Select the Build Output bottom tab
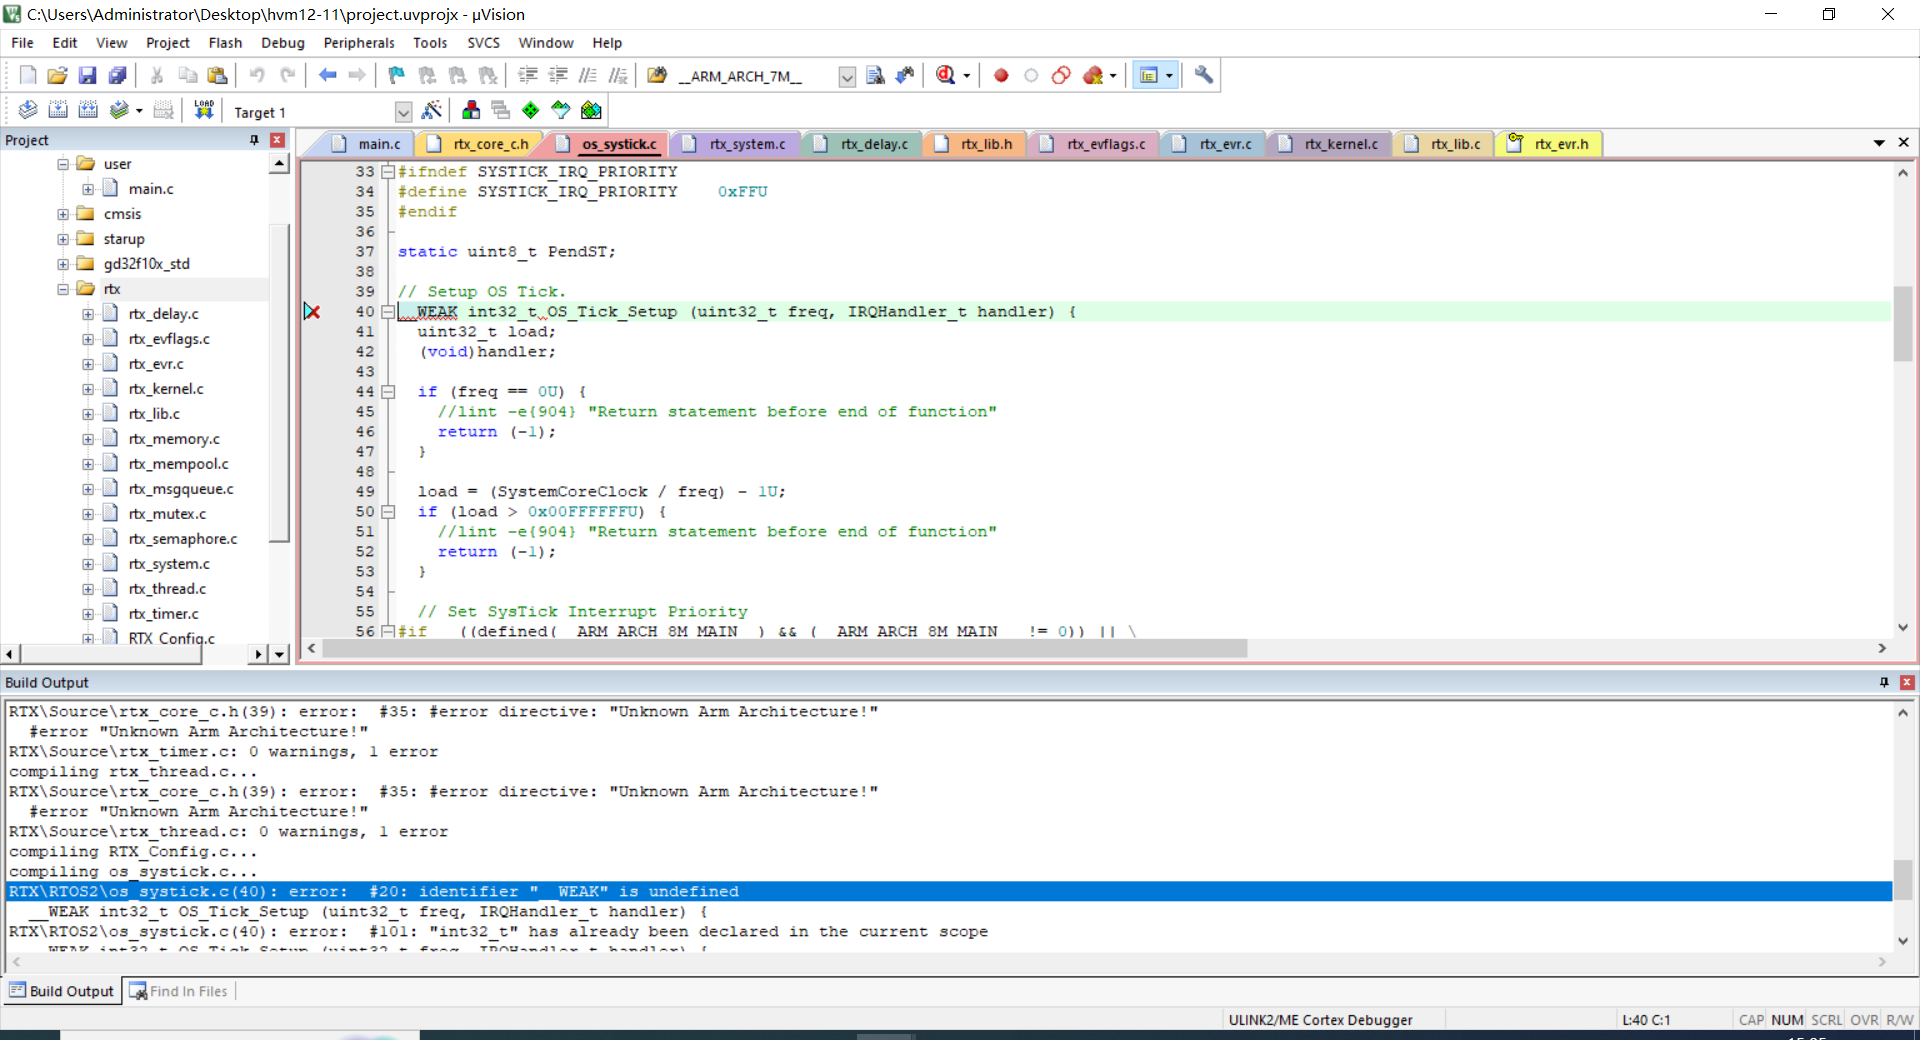This screenshot has width=1920, height=1040. [x=62, y=991]
